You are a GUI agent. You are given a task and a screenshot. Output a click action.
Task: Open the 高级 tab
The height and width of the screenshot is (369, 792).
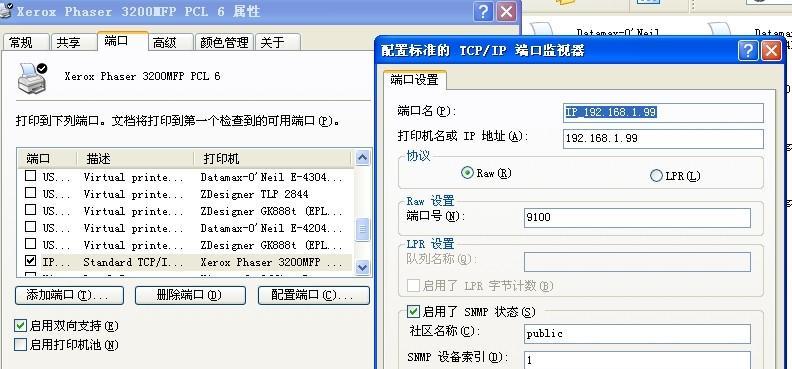coord(172,42)
